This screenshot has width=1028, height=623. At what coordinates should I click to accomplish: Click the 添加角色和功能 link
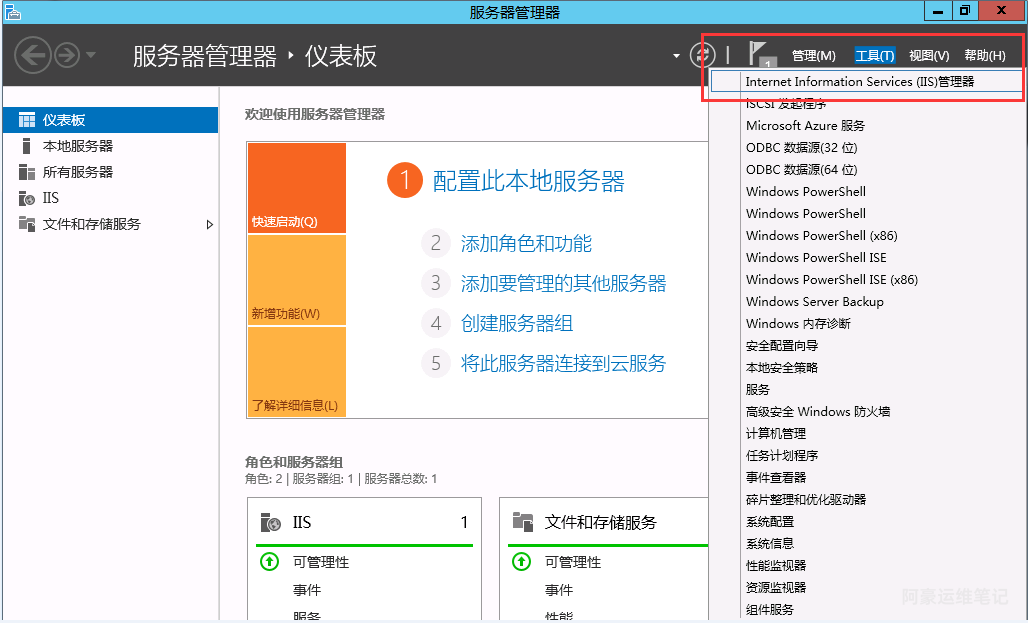point(526,244)
